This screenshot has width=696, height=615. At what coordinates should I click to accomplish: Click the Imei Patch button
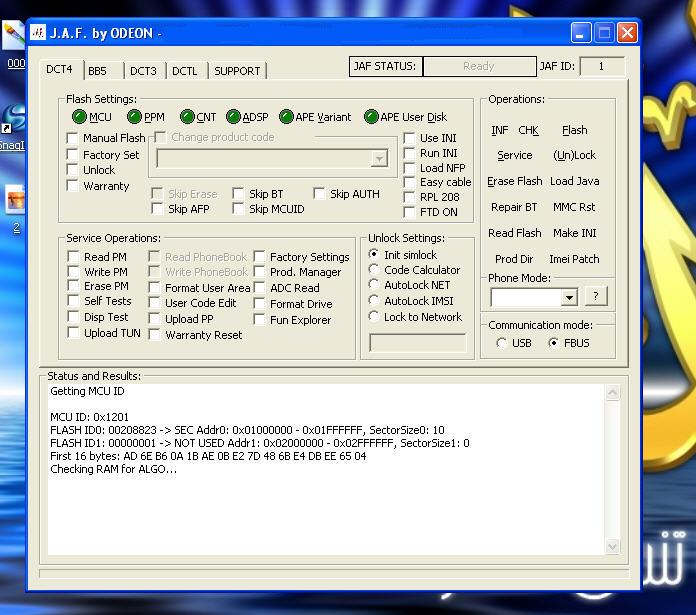coord(574,259)
